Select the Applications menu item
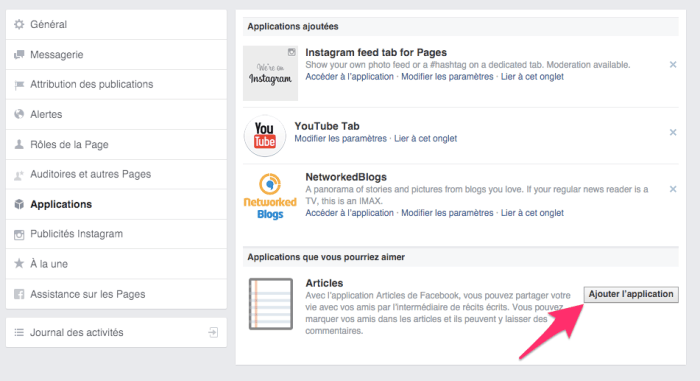Viewport: 700px width, 381px height. coord(116,204)
